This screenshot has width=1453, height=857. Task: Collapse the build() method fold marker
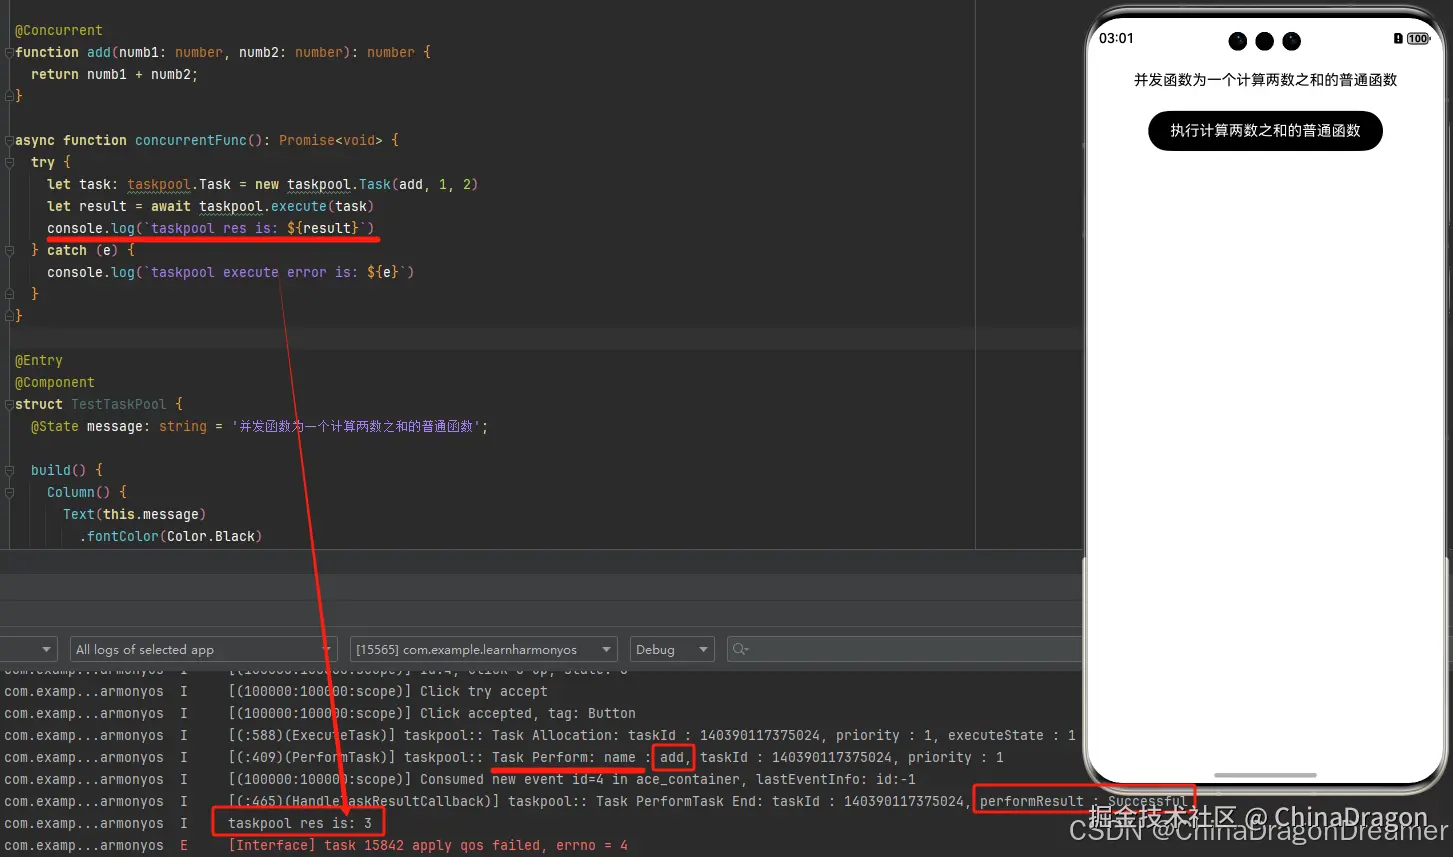(9, 470)
